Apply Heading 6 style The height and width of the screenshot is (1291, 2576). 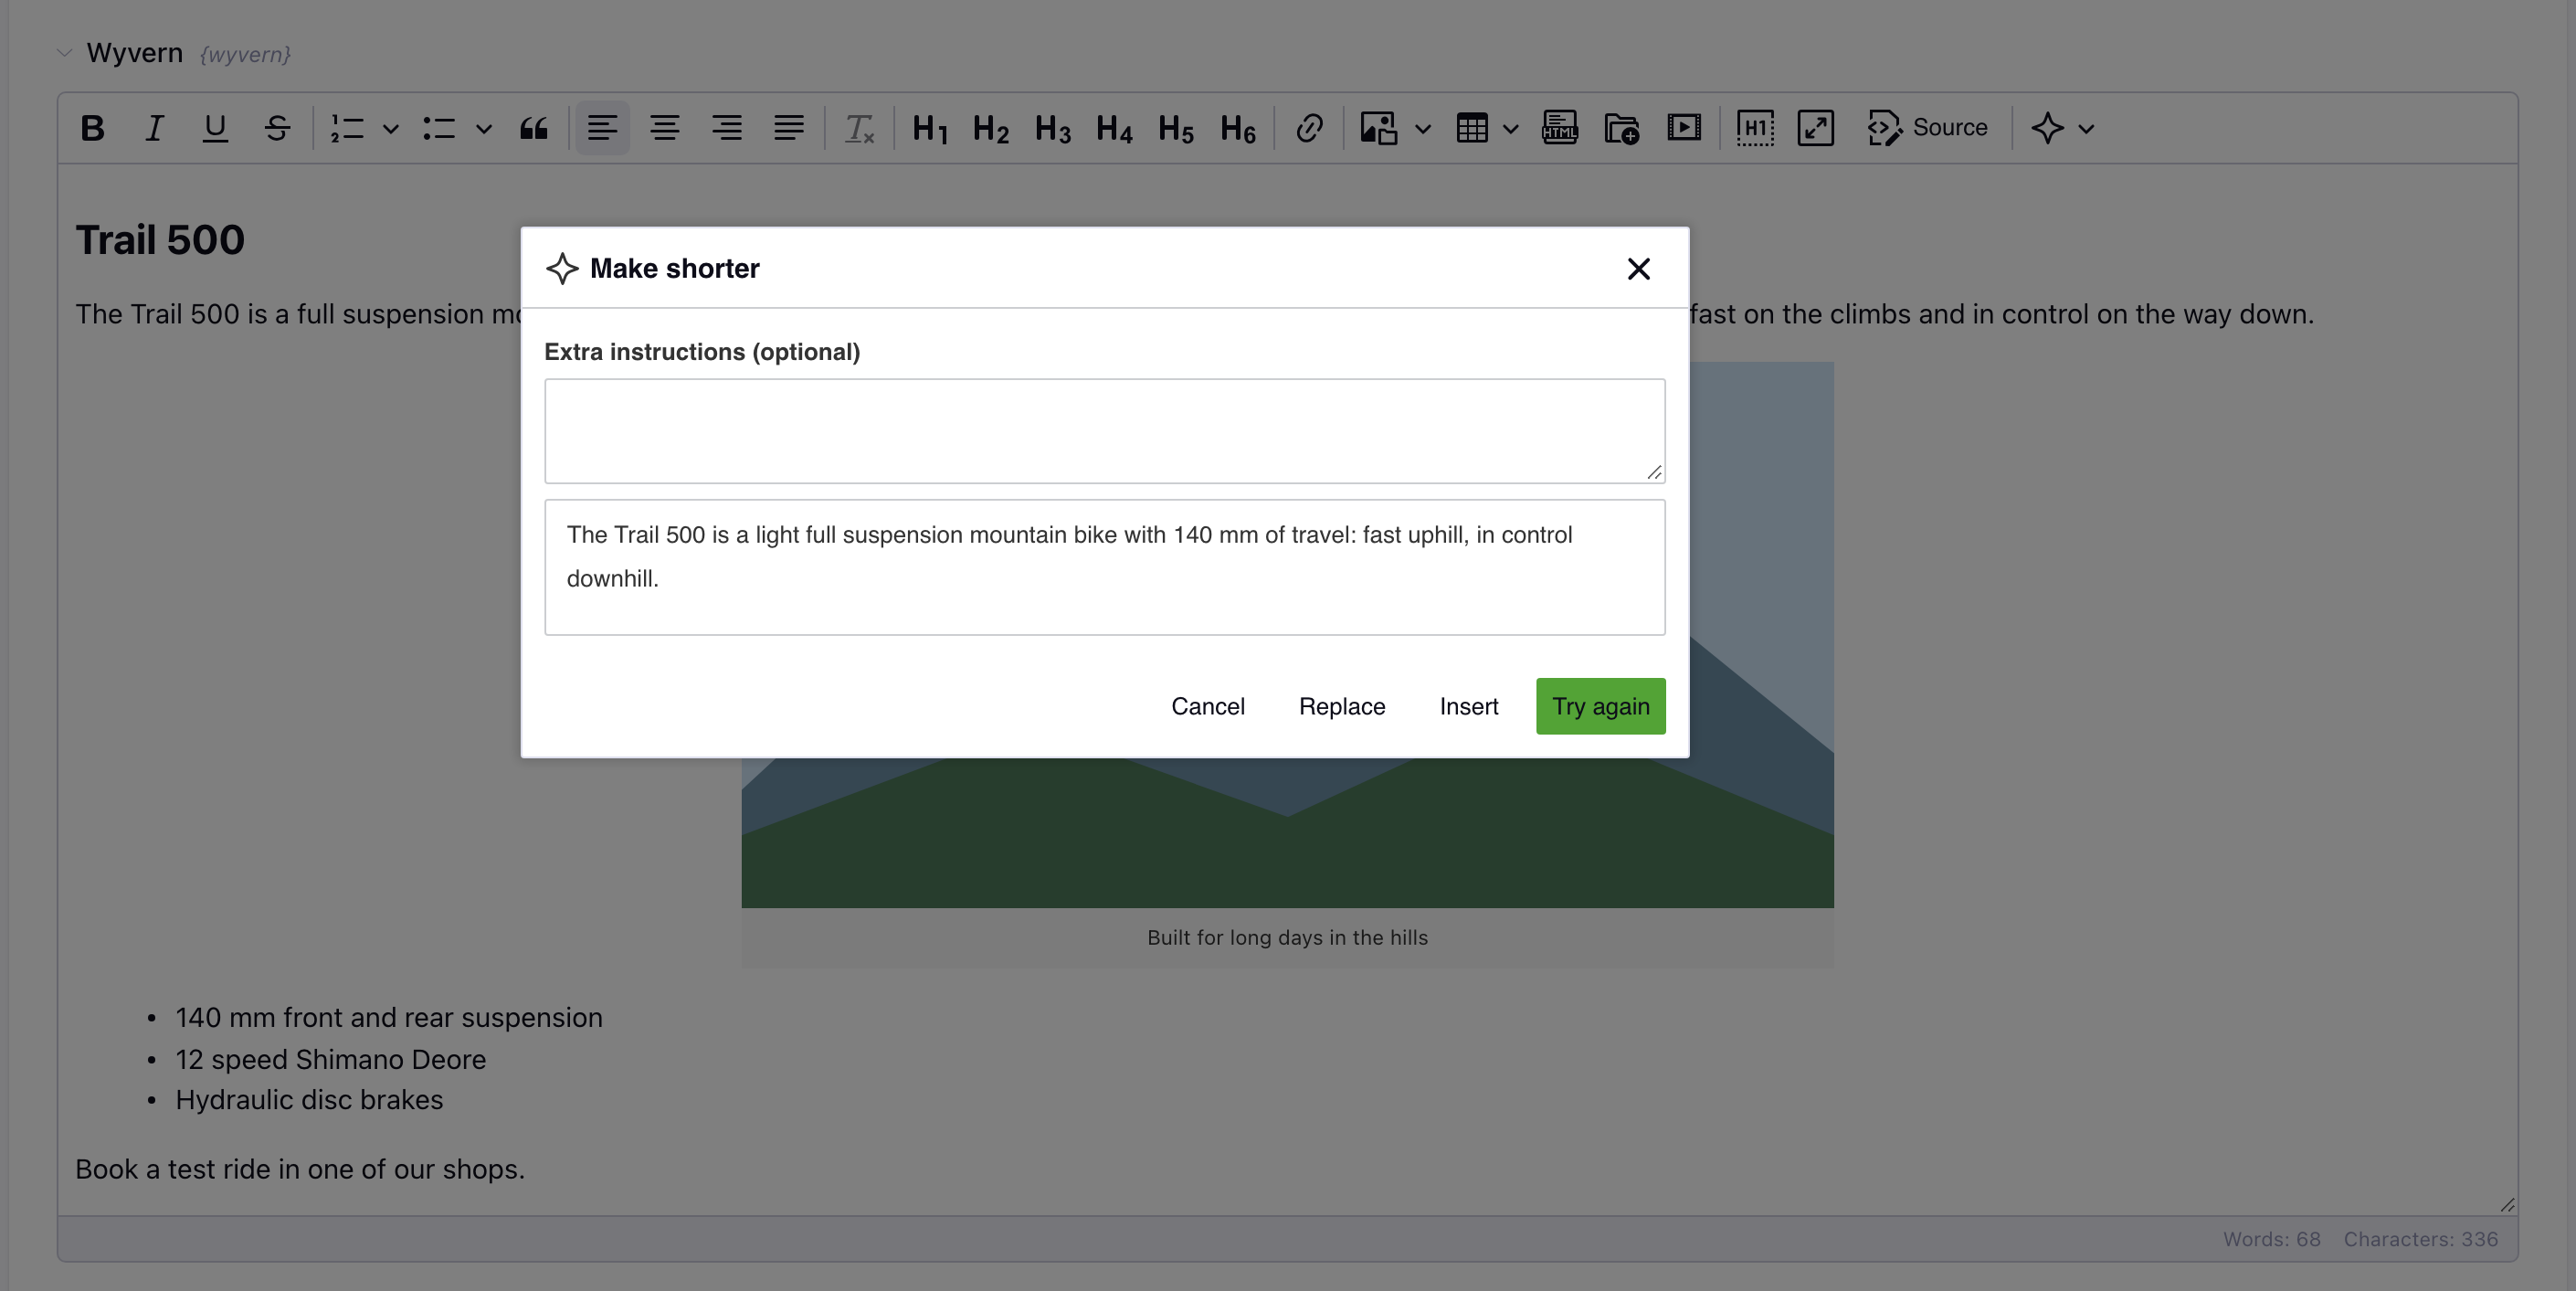coord(1238,128)
